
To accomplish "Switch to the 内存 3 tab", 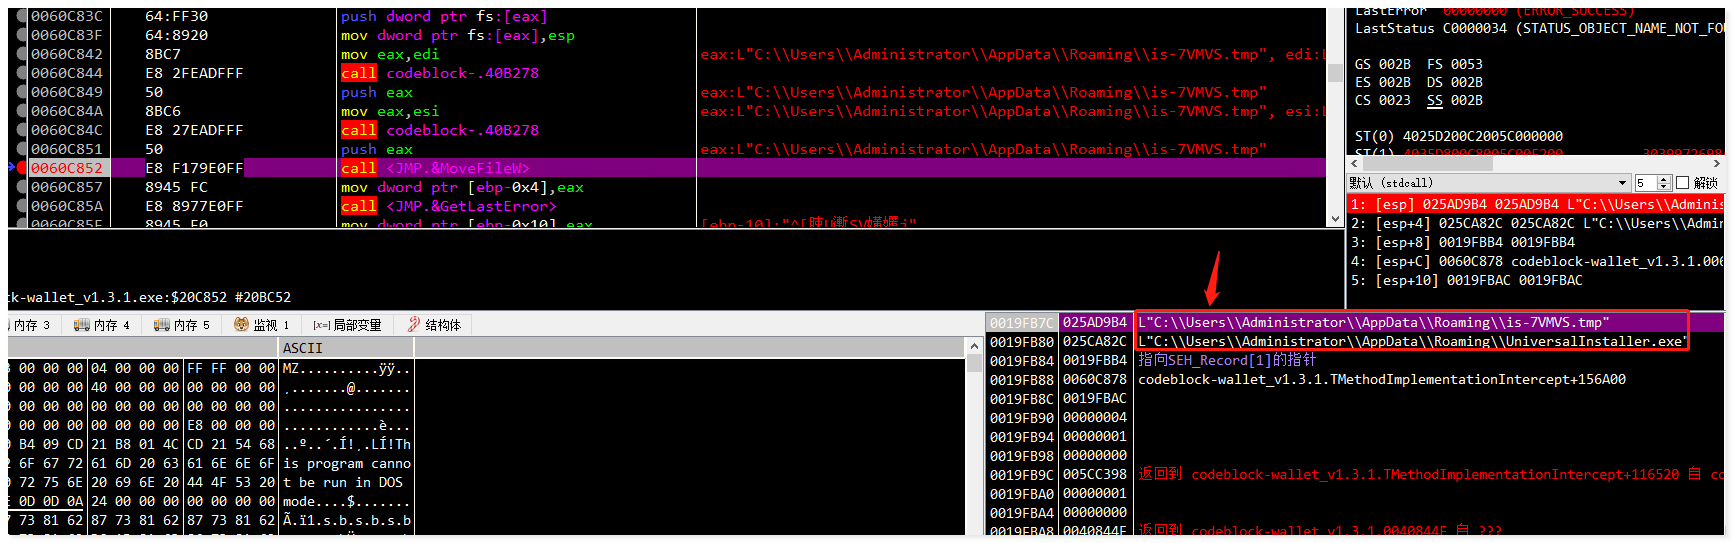I will [x=30, y=325].
